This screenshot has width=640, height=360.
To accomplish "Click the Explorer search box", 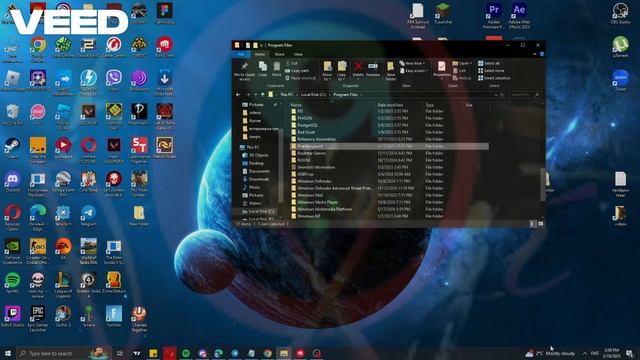I will pyautogui.click(x=525, y=95).
